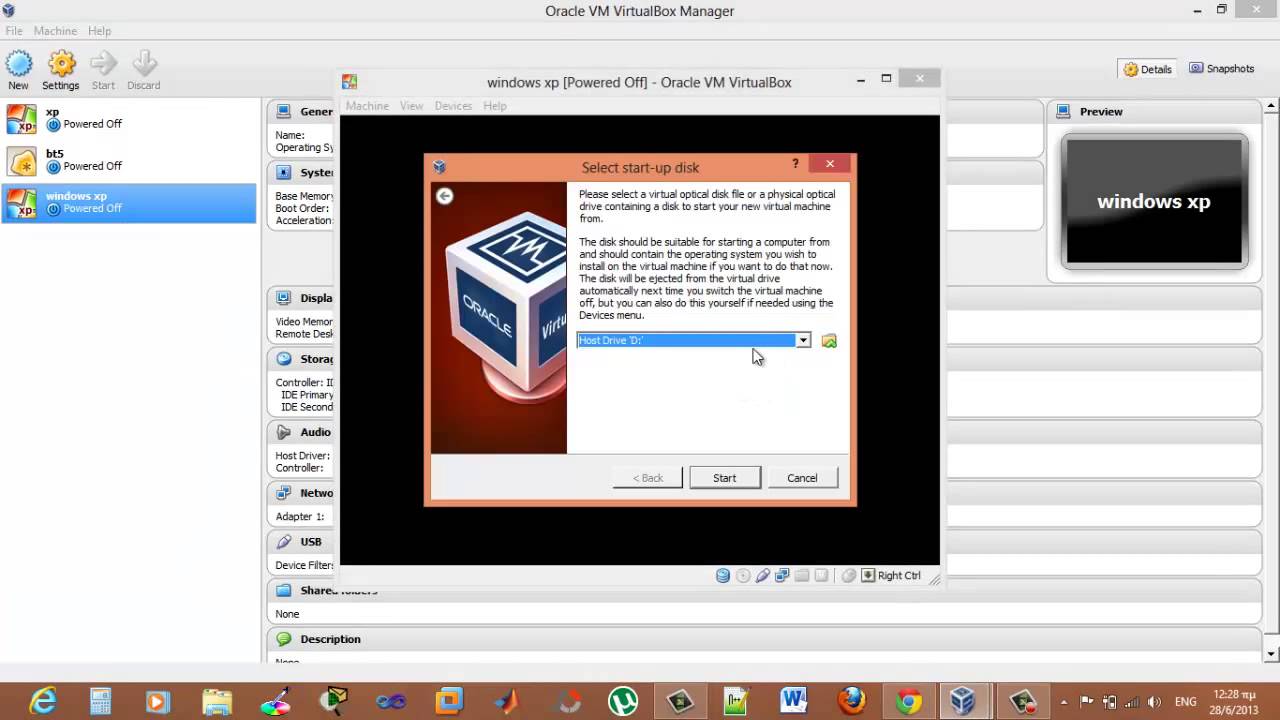Click the video capture status icon

pos(821,576)
